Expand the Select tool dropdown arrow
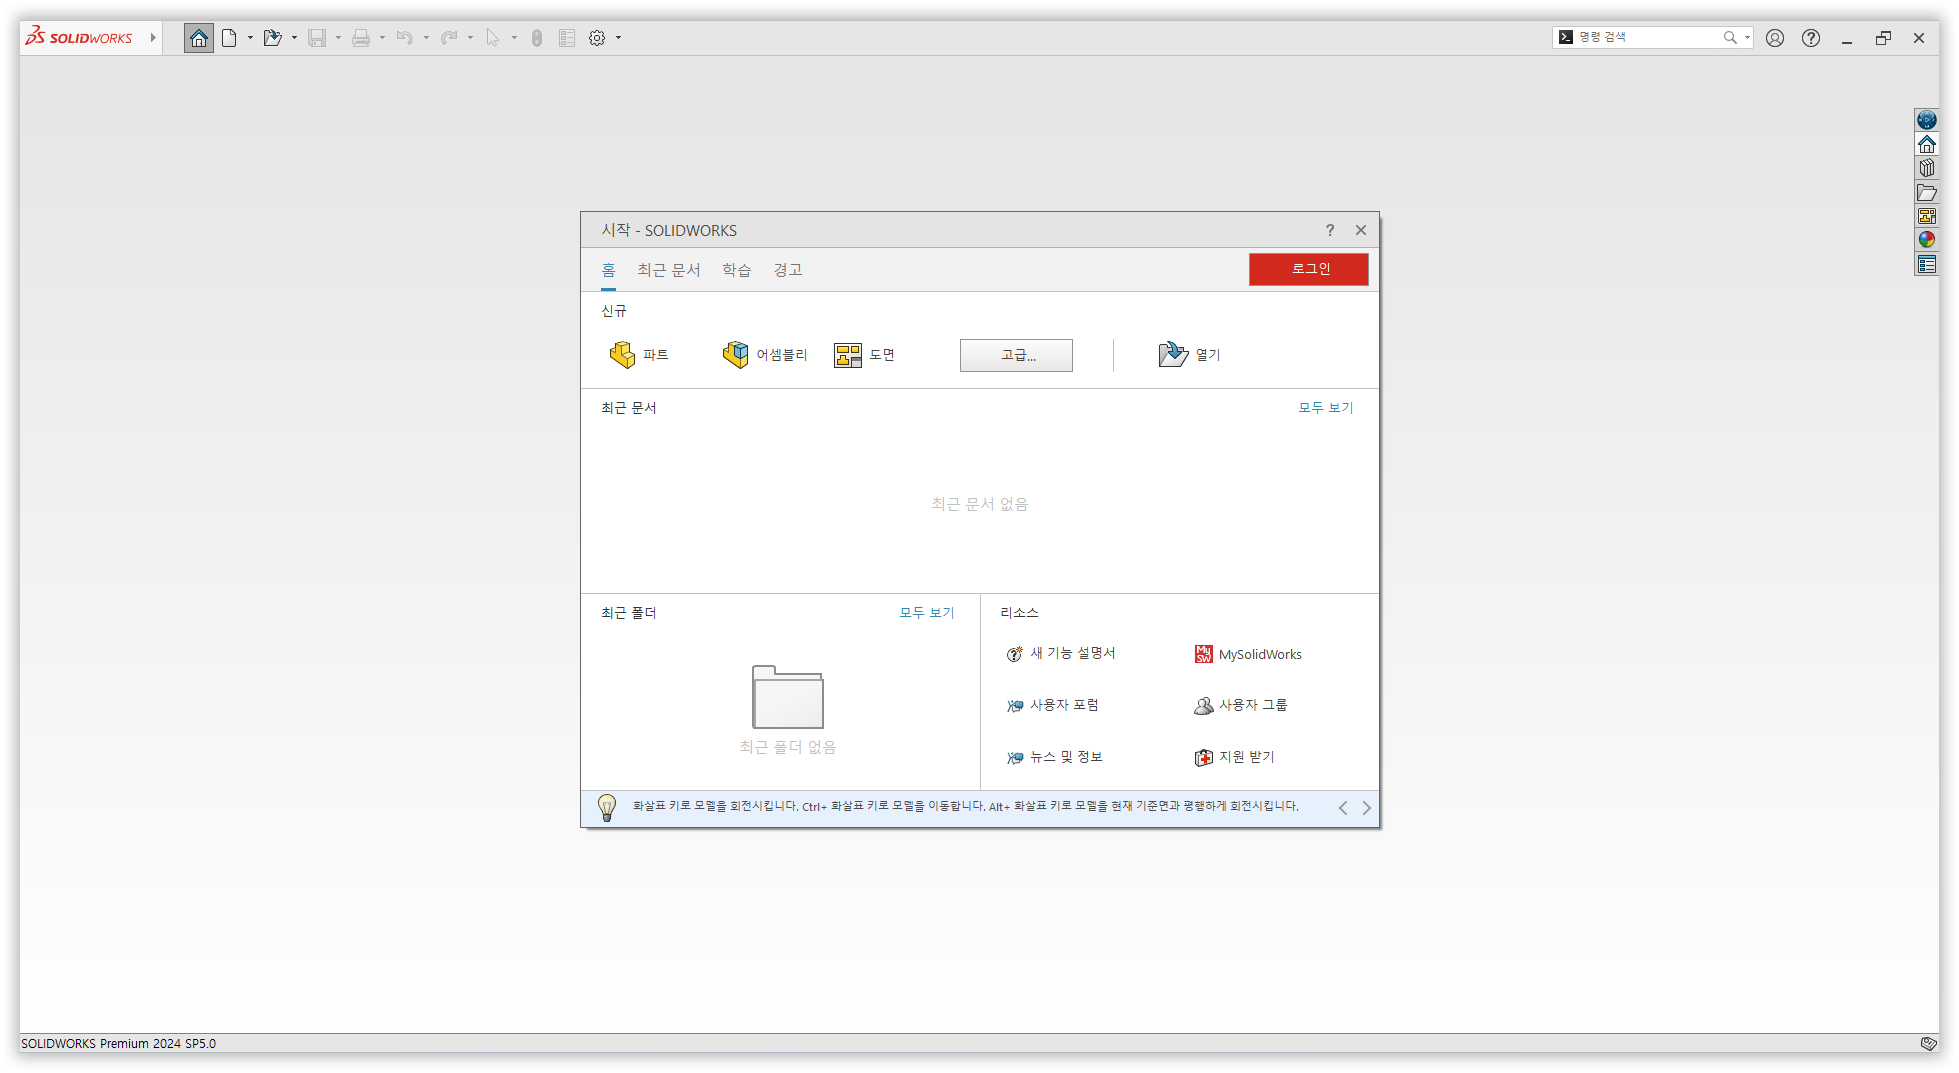 click(514, 38)
